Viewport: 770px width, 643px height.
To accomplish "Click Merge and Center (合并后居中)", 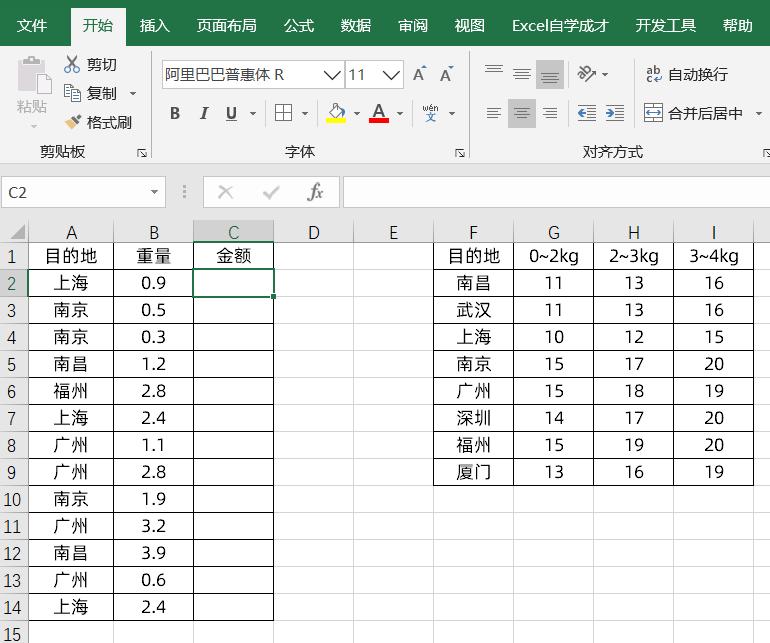I will (694, 113).
